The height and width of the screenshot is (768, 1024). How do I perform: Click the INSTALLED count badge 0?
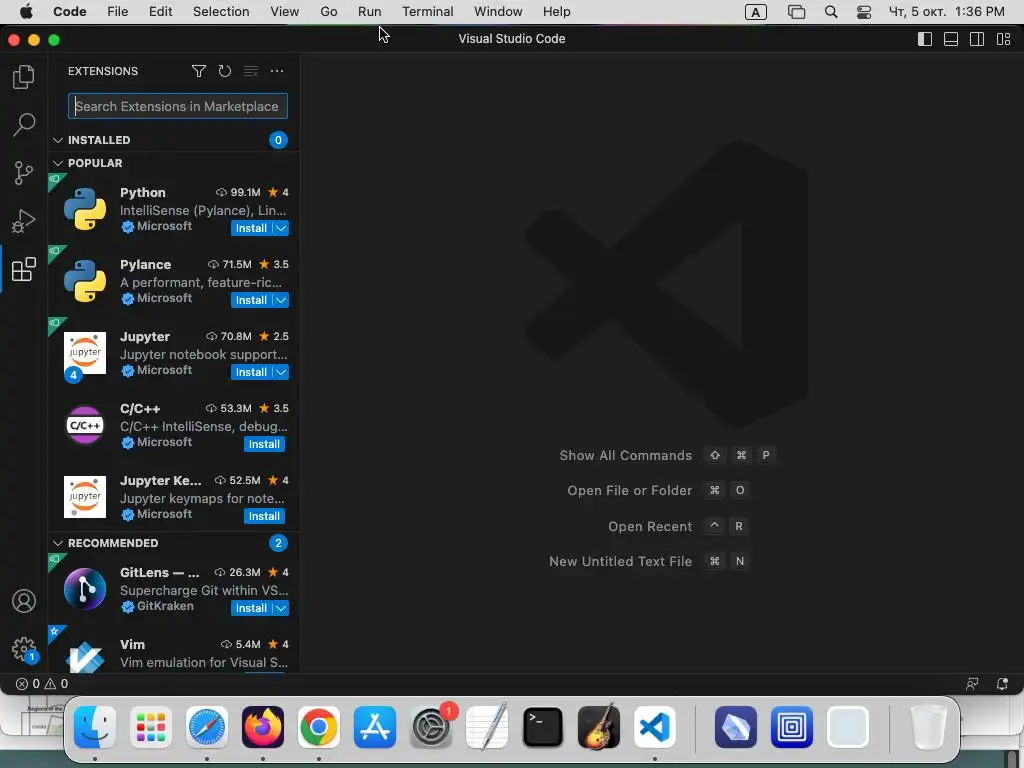(278, 140)
